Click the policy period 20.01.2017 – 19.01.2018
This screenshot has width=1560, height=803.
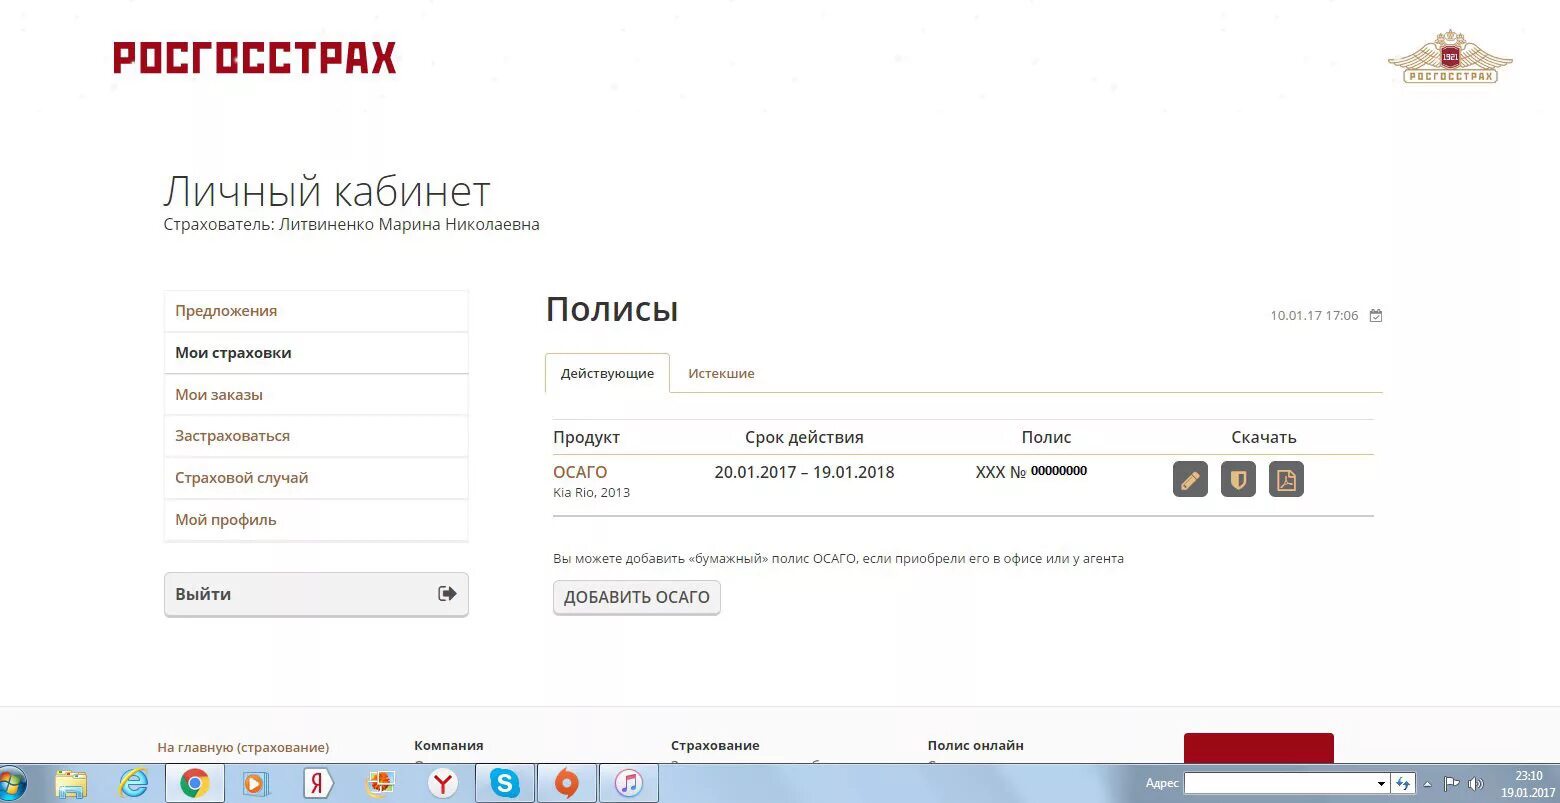[805, 472]
